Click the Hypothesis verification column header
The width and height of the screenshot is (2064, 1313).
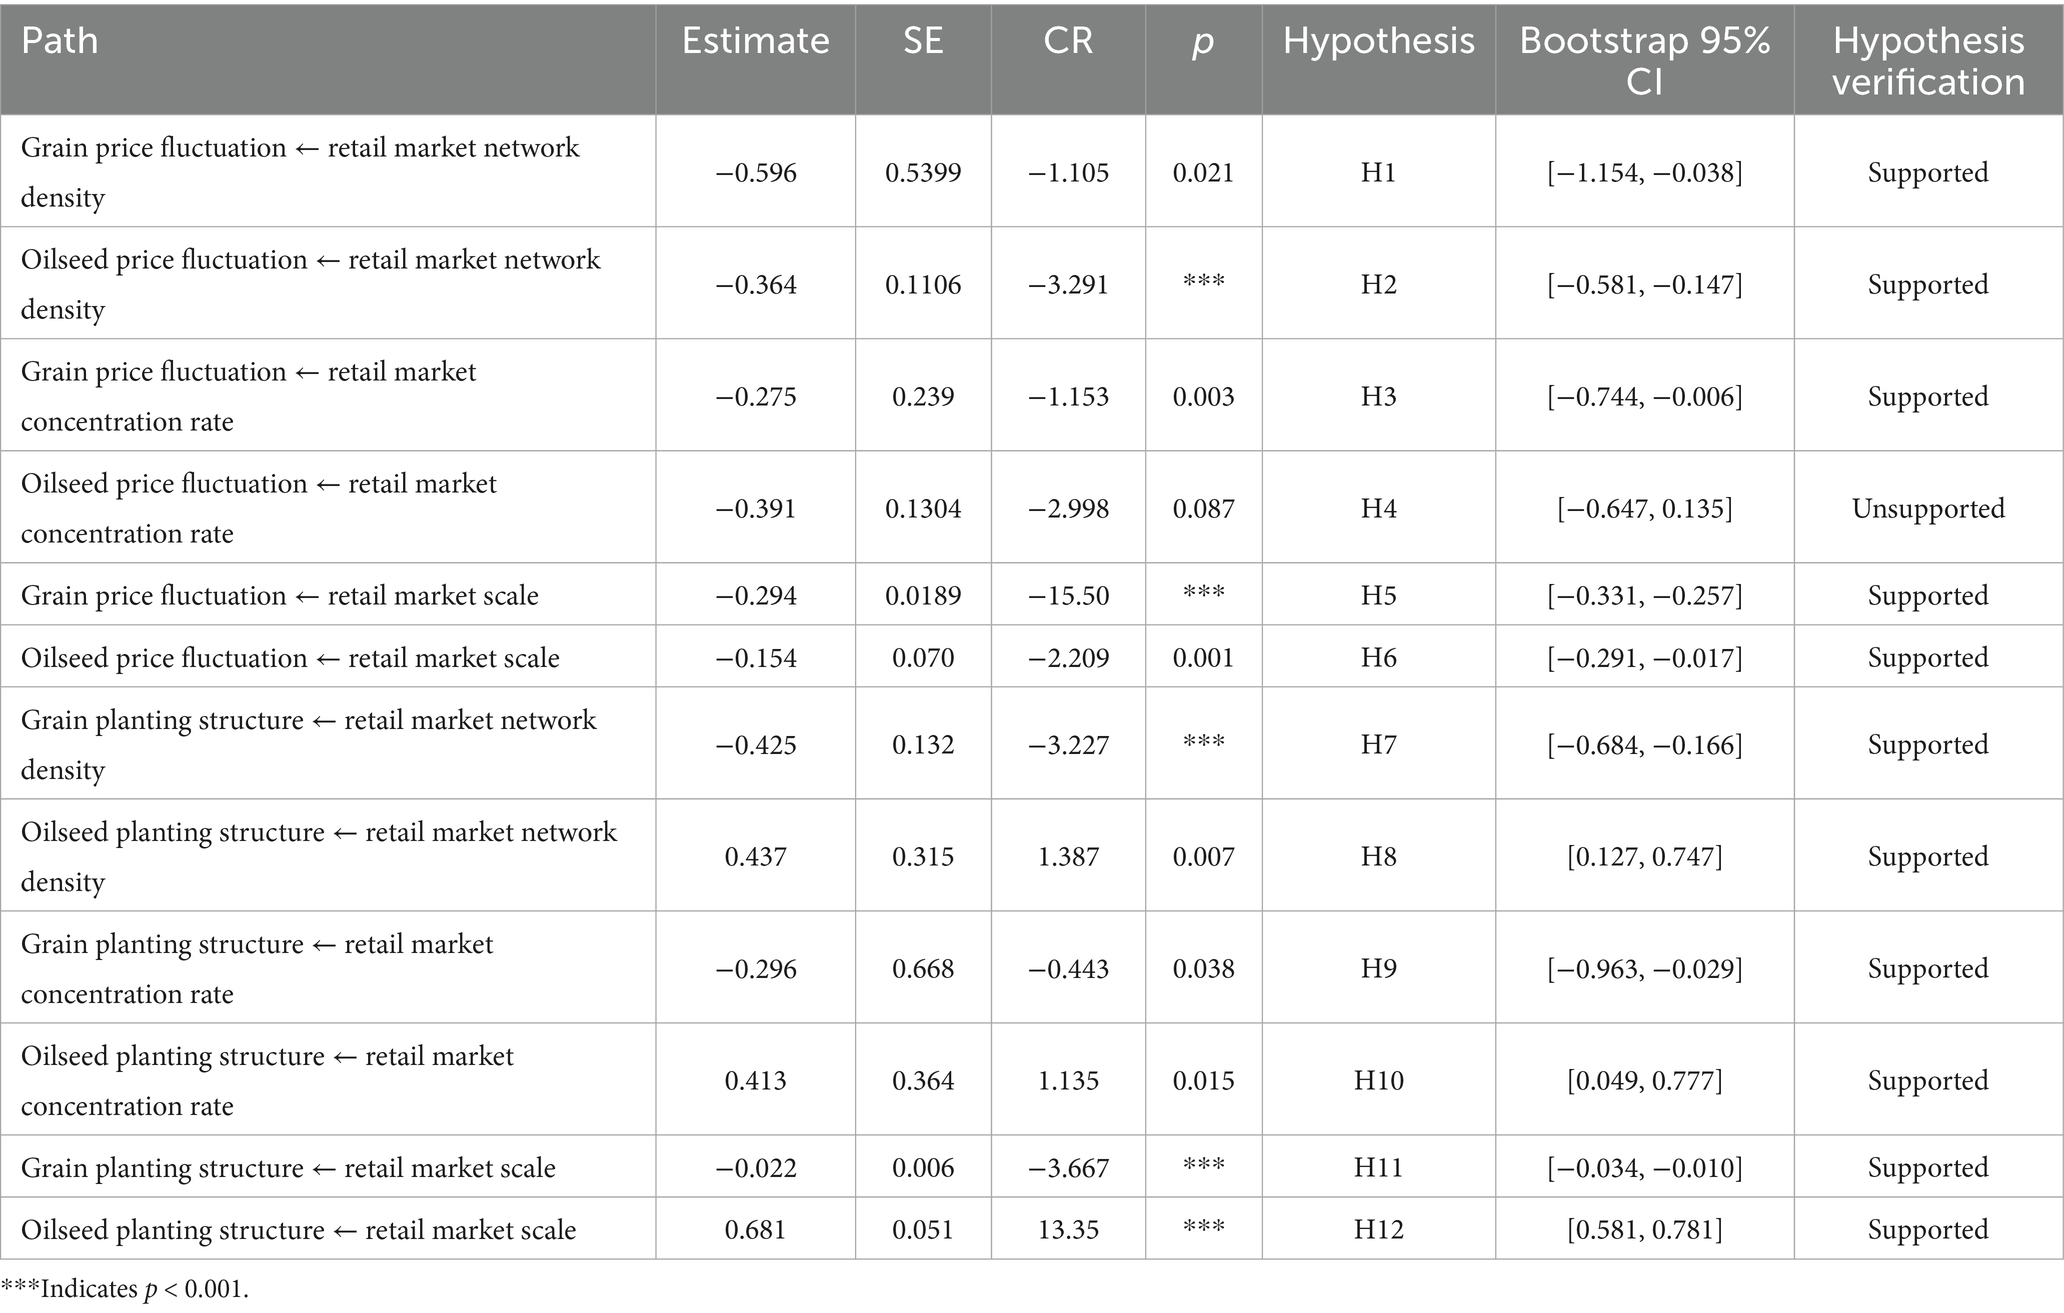click(x=1927, y=60)
